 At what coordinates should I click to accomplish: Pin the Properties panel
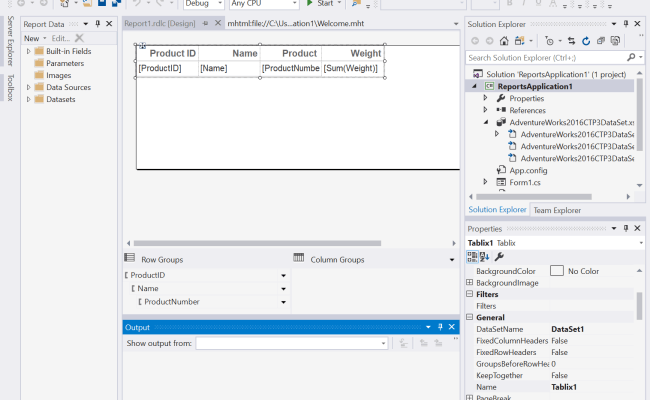(626, 228)
